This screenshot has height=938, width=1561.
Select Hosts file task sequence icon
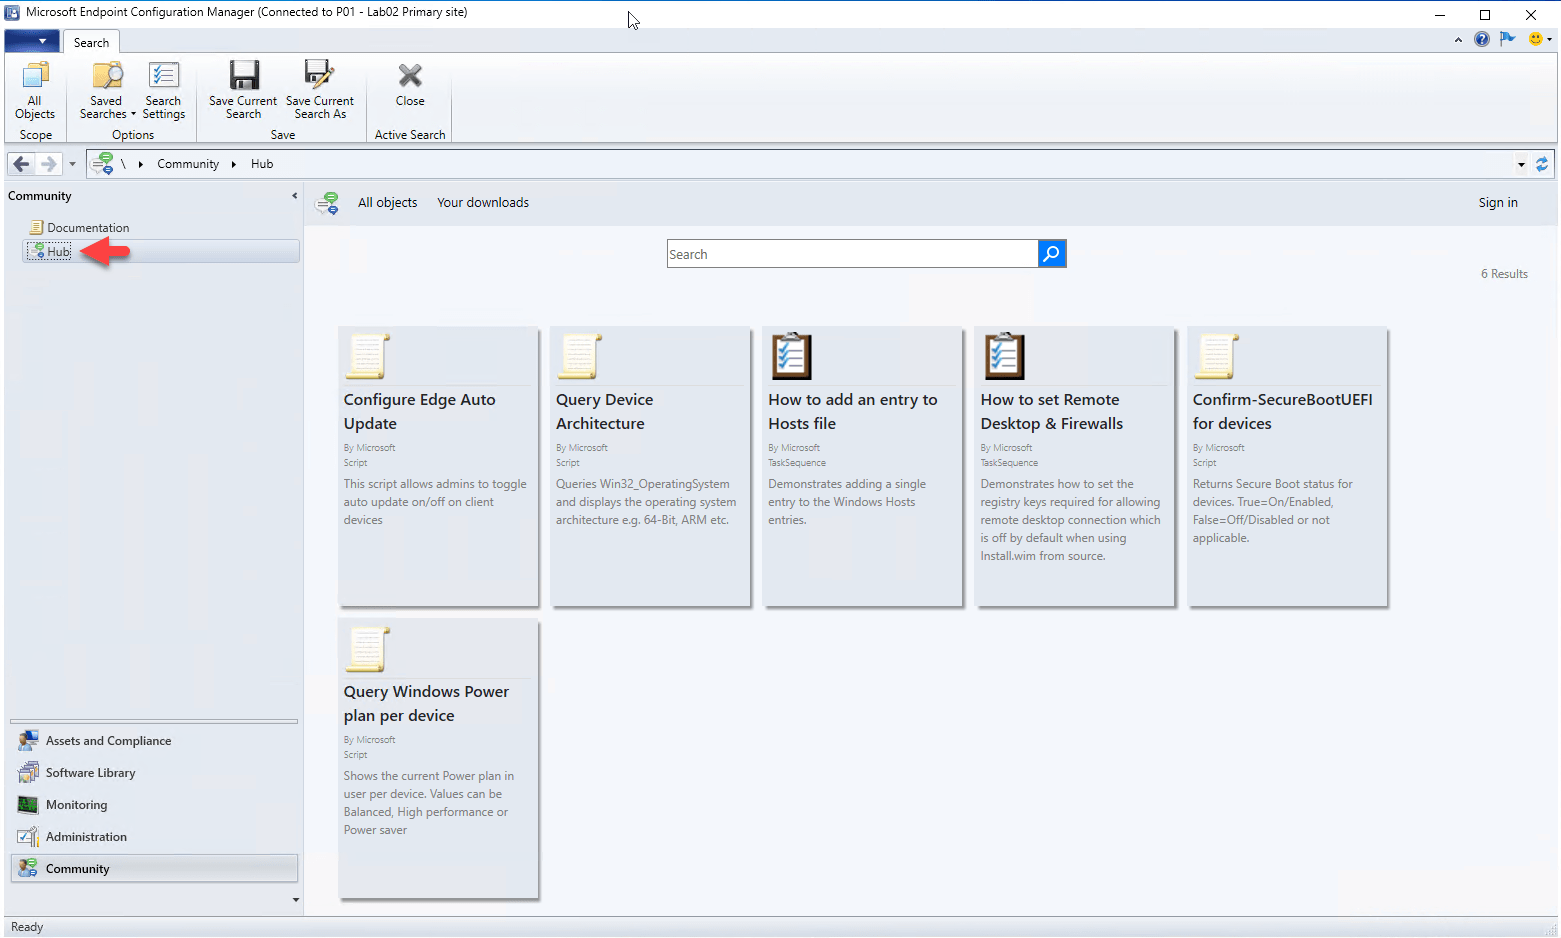[x=791, y=356]
